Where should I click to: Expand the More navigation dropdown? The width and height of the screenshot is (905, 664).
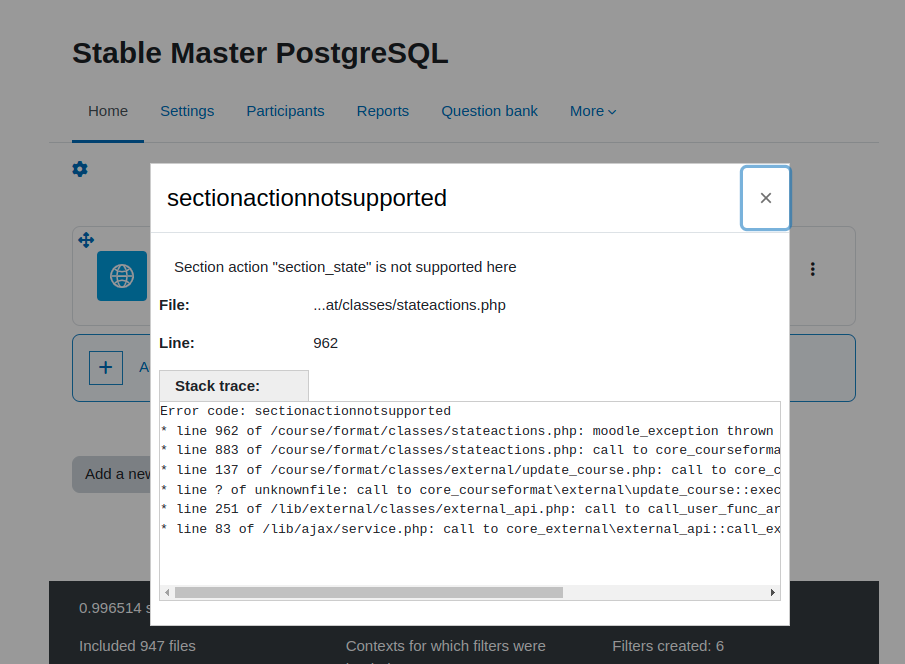tap(593, 111)
